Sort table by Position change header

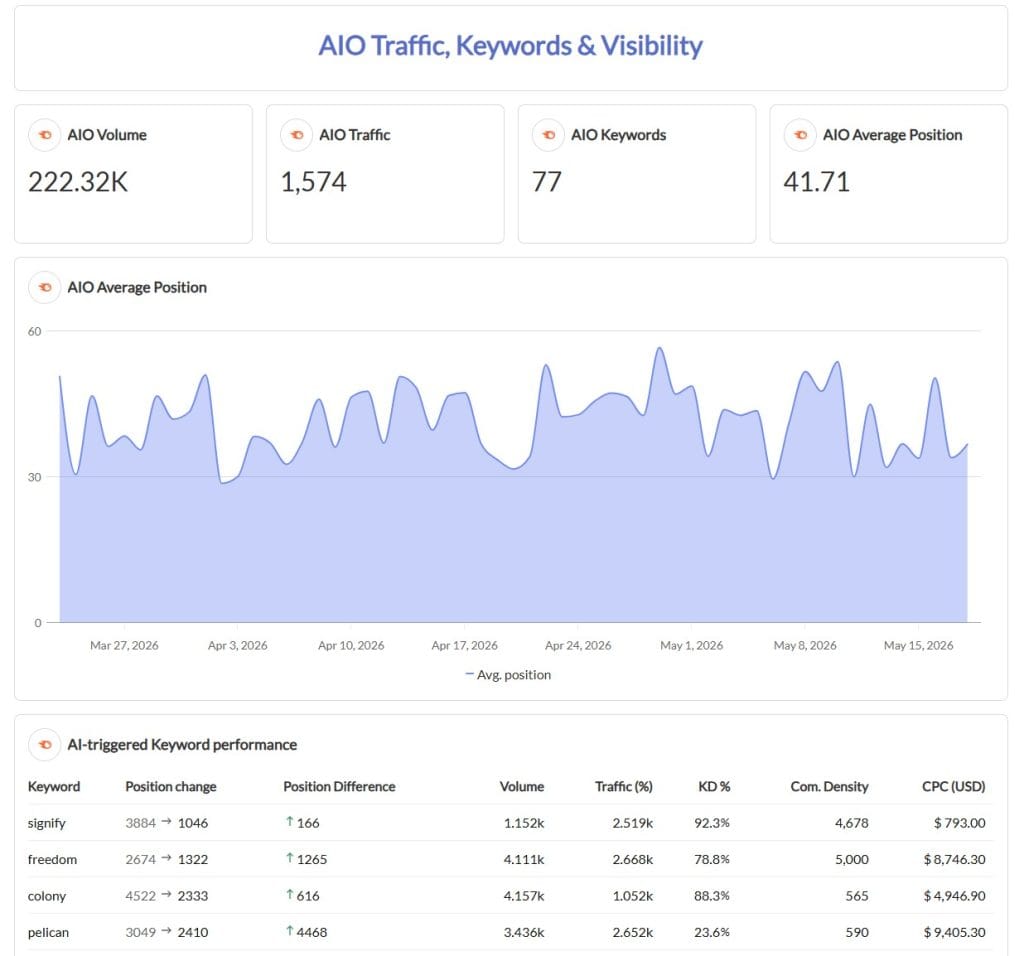click(x=170, y=786)
